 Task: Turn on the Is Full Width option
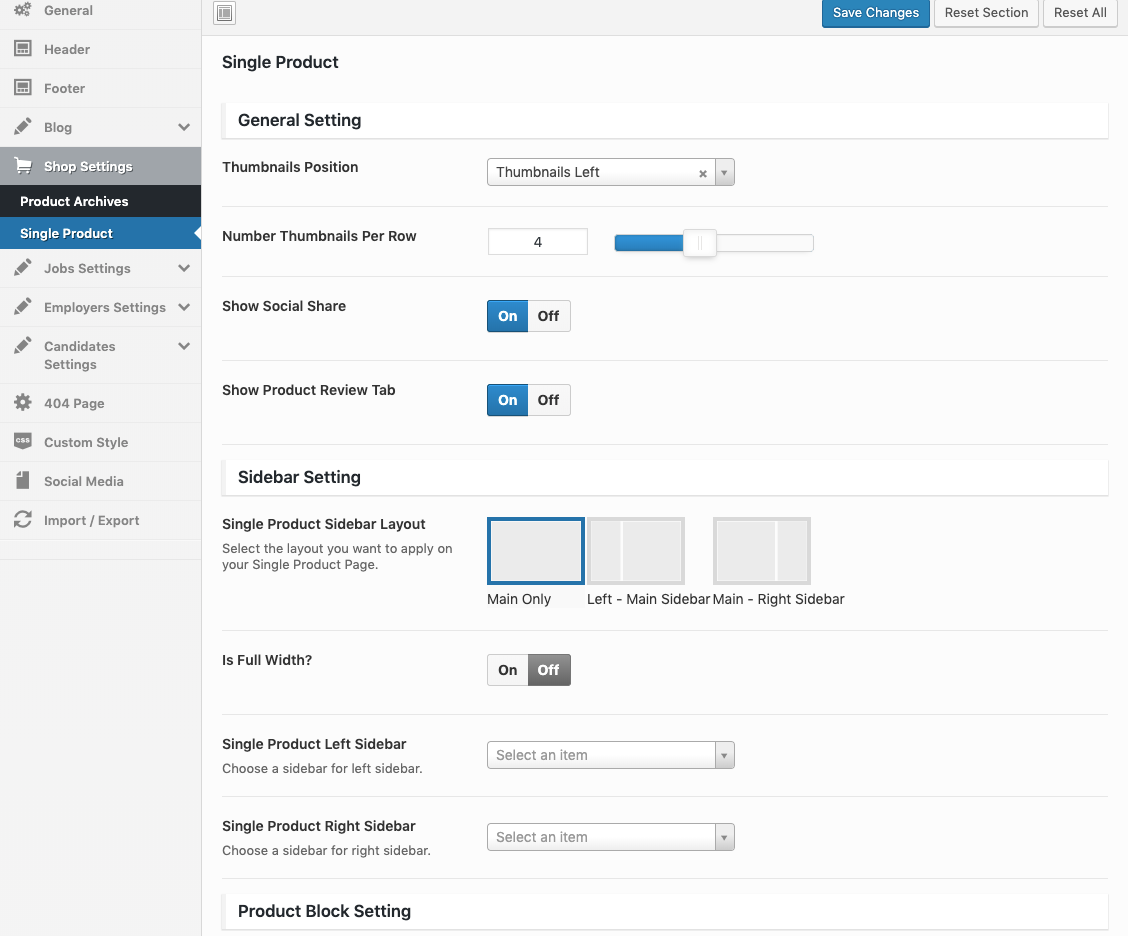(x=508, y=670)
